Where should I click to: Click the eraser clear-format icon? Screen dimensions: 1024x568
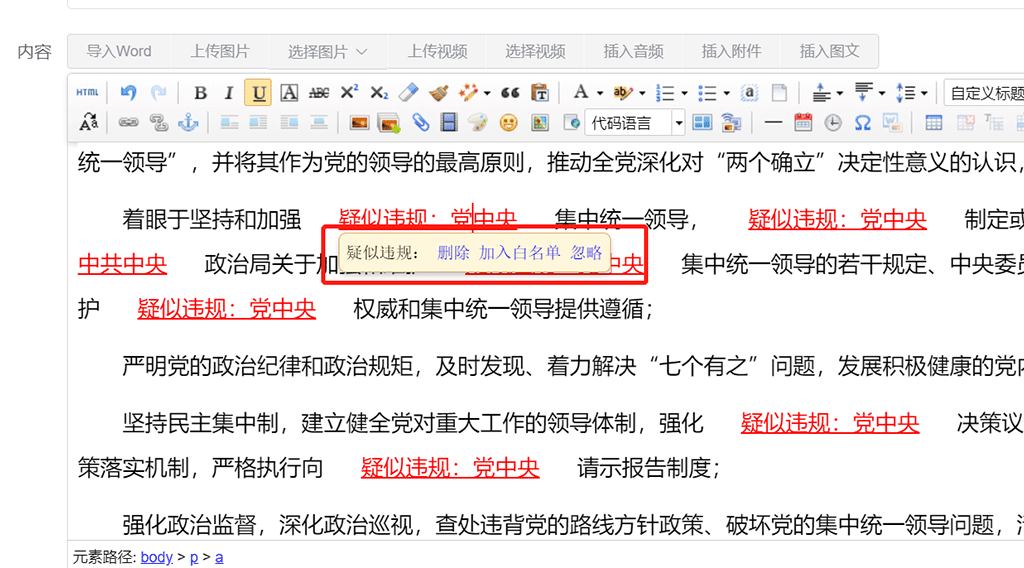408,93
